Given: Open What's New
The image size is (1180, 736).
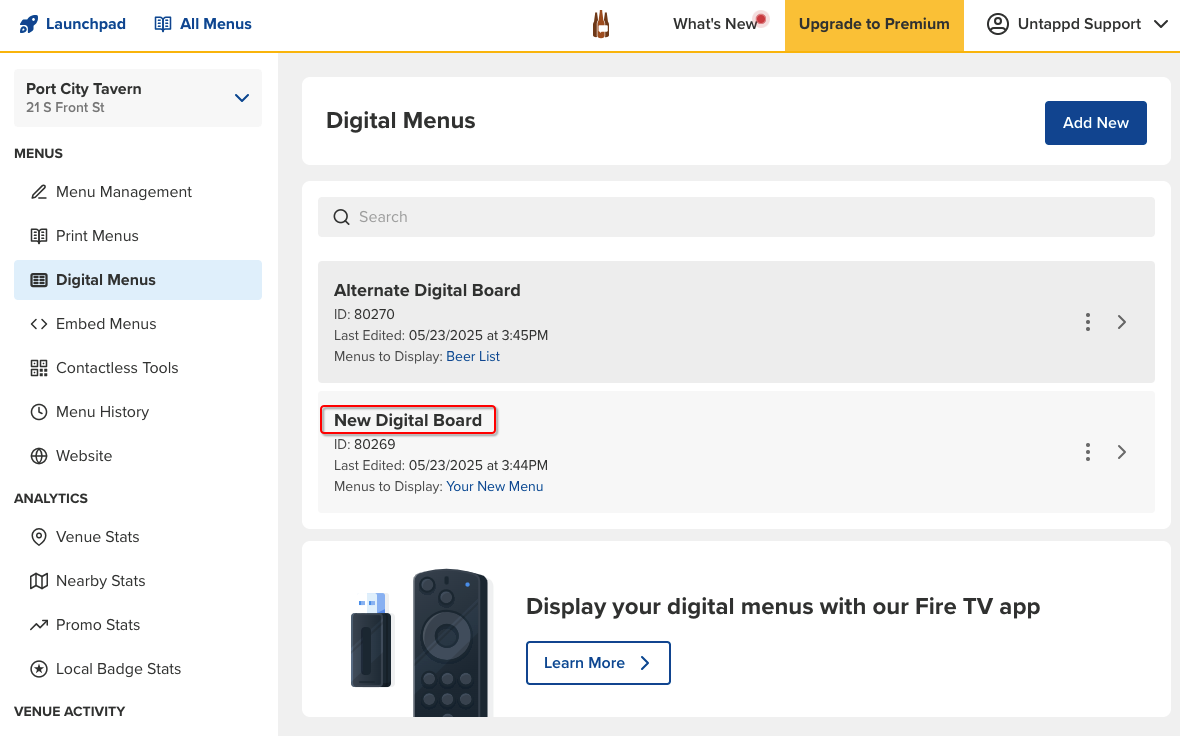Looking at the screenshot, I should [x=715, y=24].
